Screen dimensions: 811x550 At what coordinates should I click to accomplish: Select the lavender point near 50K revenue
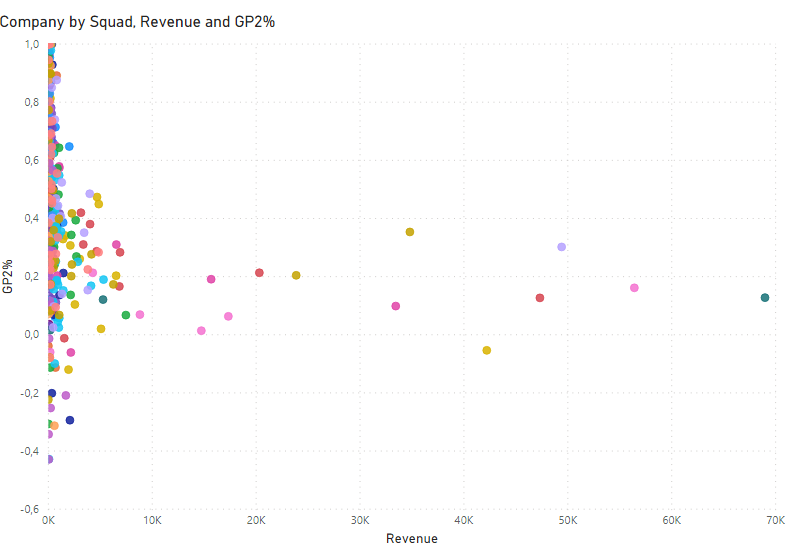pos(561,247)
